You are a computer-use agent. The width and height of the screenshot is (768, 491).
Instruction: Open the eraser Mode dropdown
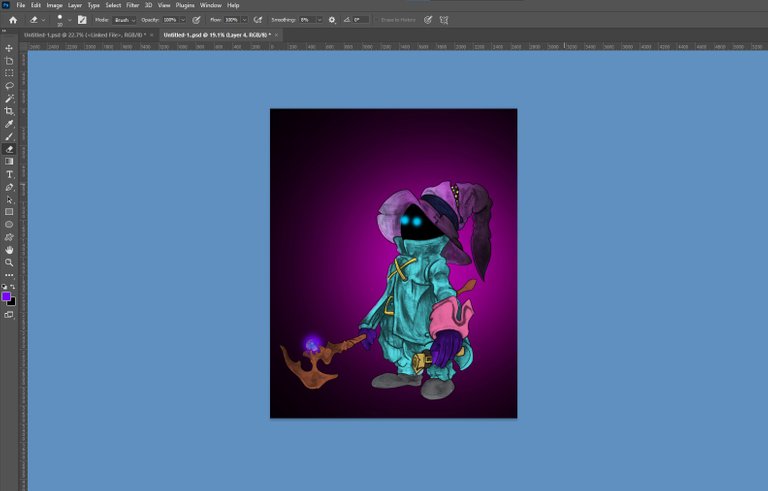124,20
